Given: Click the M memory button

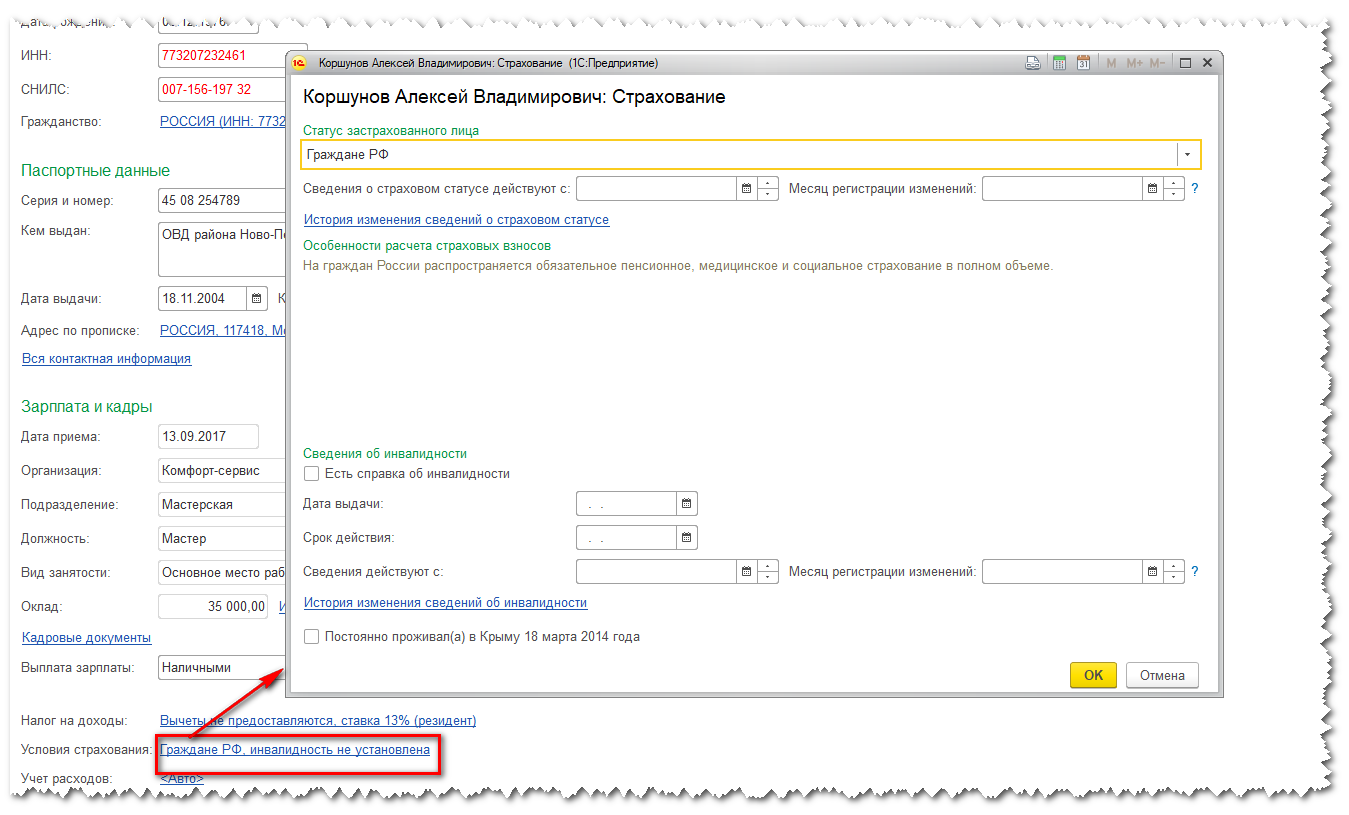Looking at the screenshot, I should coord(1111,63).
